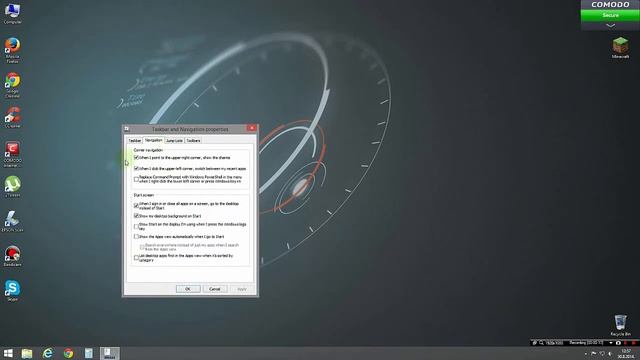Click the Action Center flag tray icon

click(593, 354)
